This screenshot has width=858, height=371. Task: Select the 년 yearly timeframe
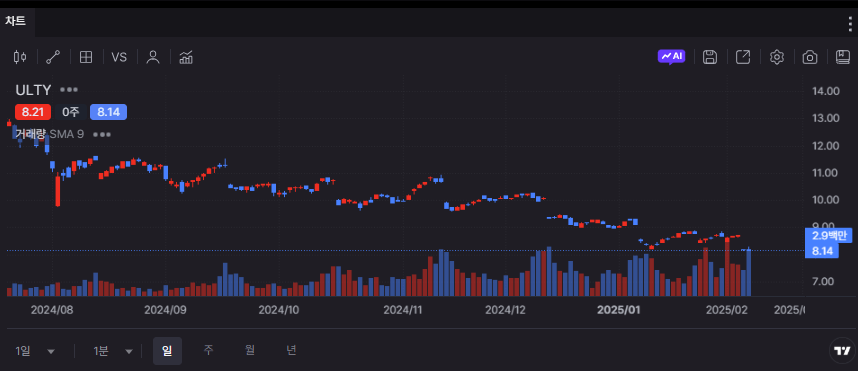[x=291, y=351]
